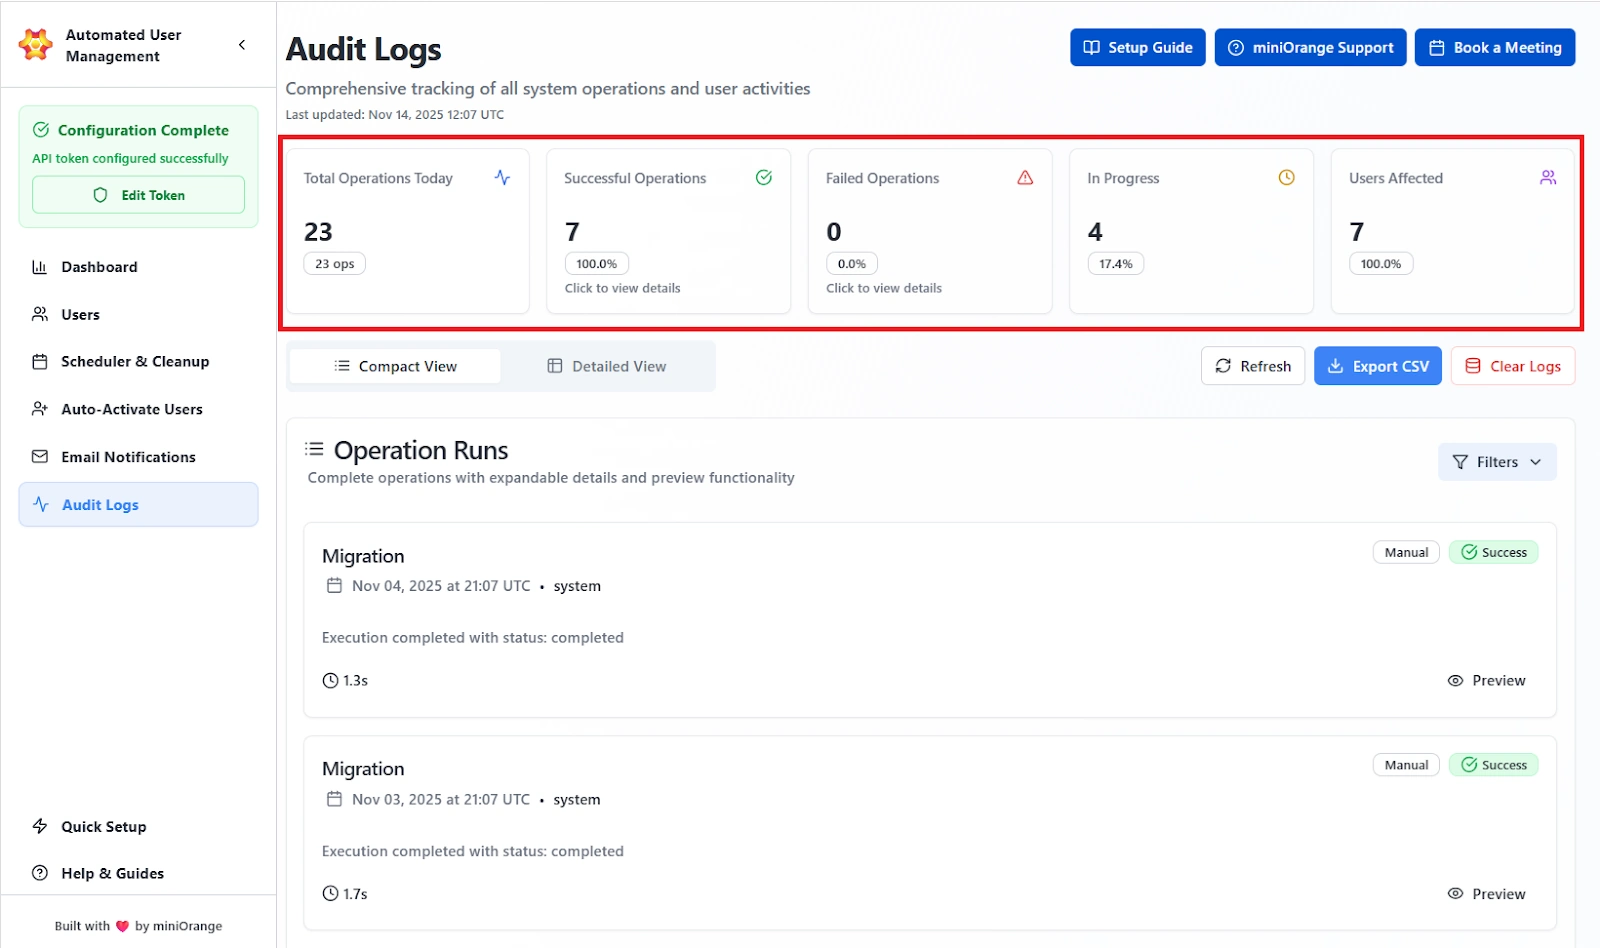
Task: Collapse the sidebar with the chevron arrow
Action: [241, 44]
